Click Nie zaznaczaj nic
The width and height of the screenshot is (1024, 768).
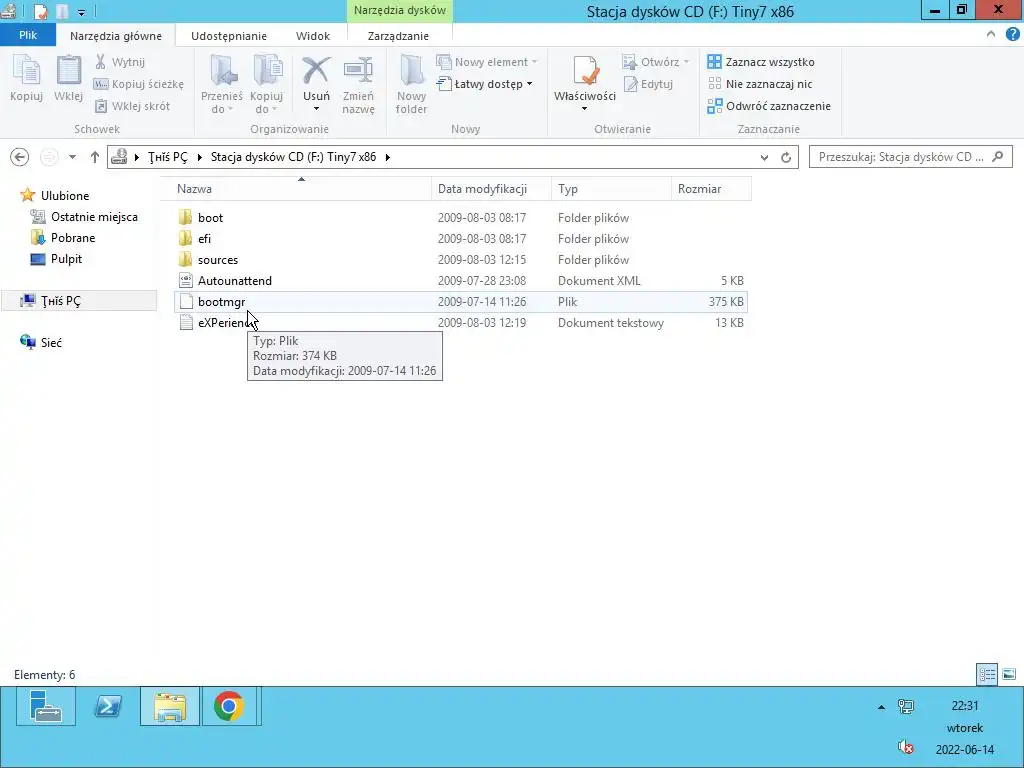[x=760, y=84]
